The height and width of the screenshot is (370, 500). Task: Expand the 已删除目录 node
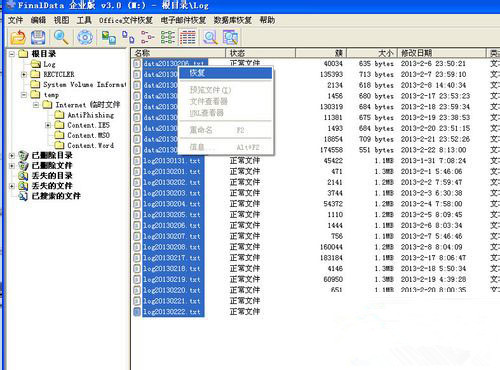12,156
